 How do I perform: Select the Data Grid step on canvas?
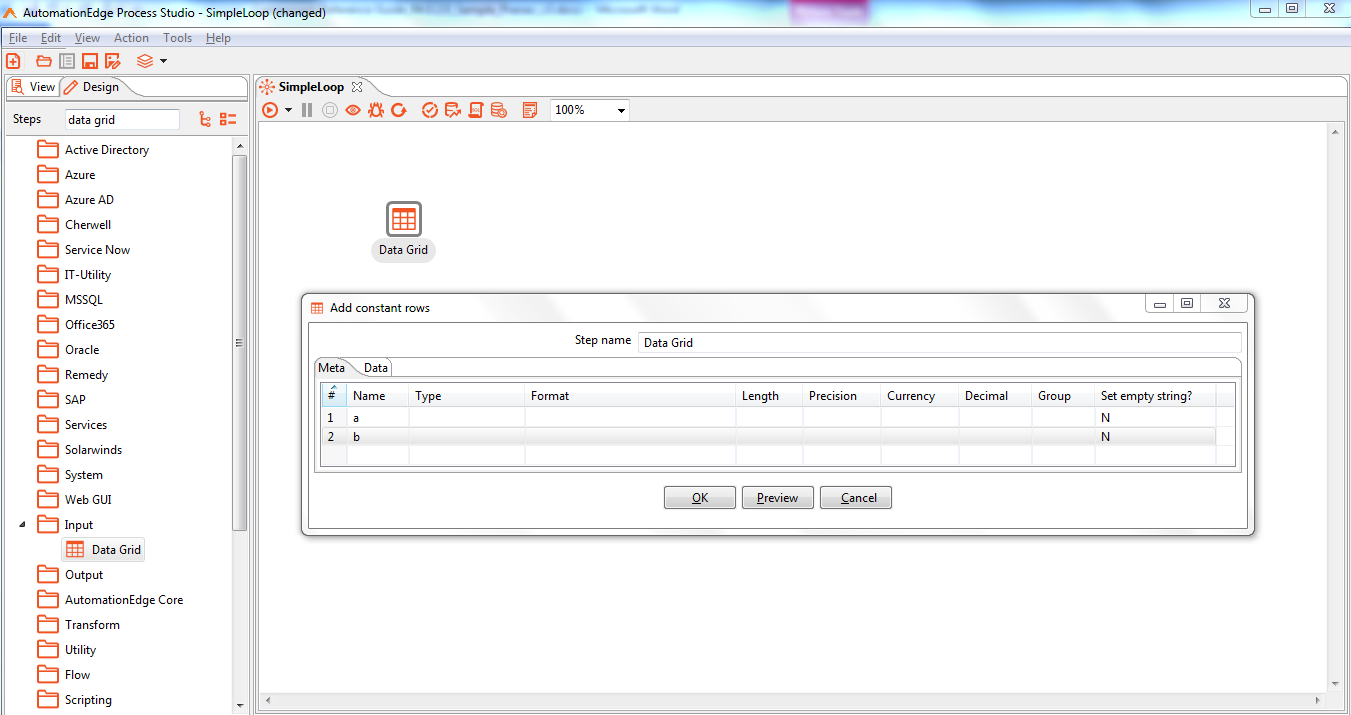pos(404,219)
